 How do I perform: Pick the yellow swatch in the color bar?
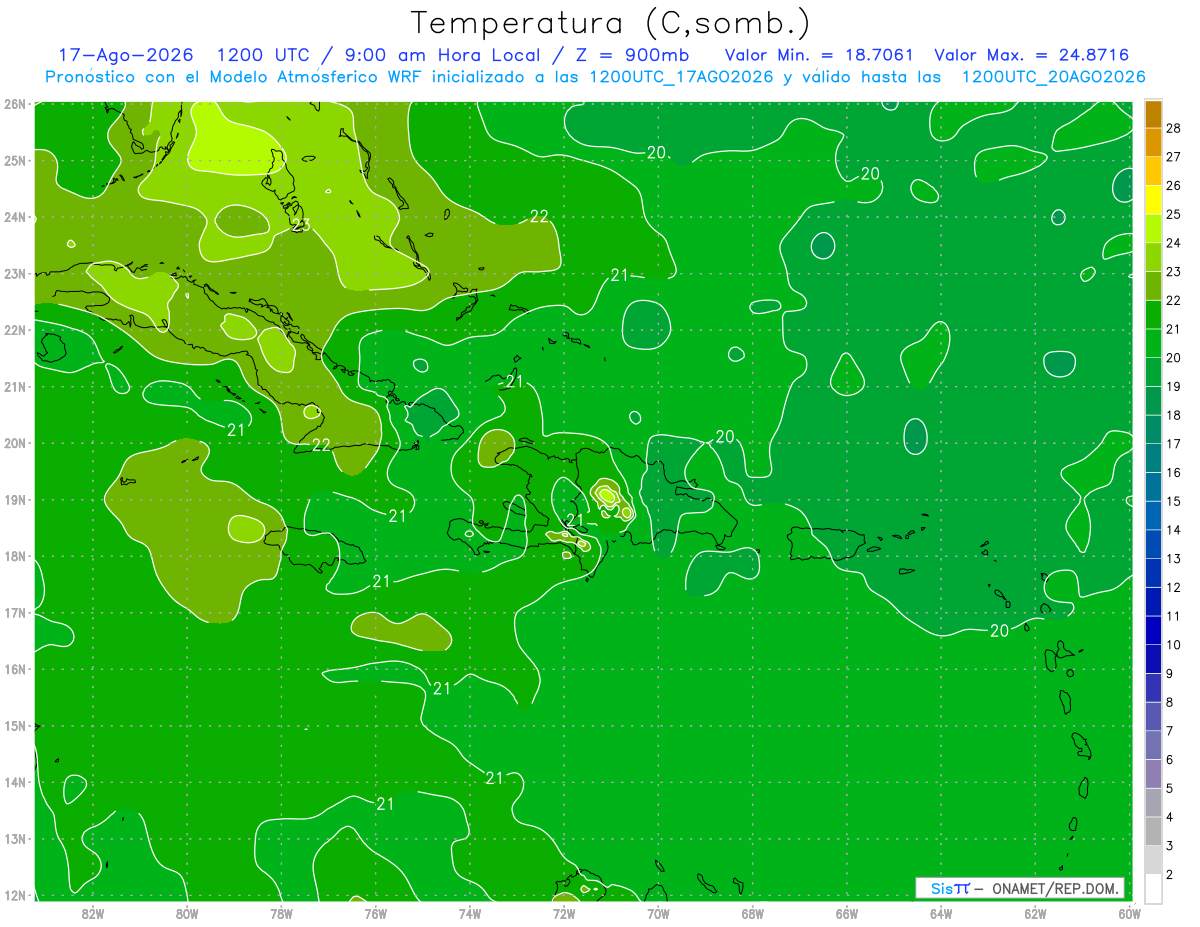[1153, 201]
